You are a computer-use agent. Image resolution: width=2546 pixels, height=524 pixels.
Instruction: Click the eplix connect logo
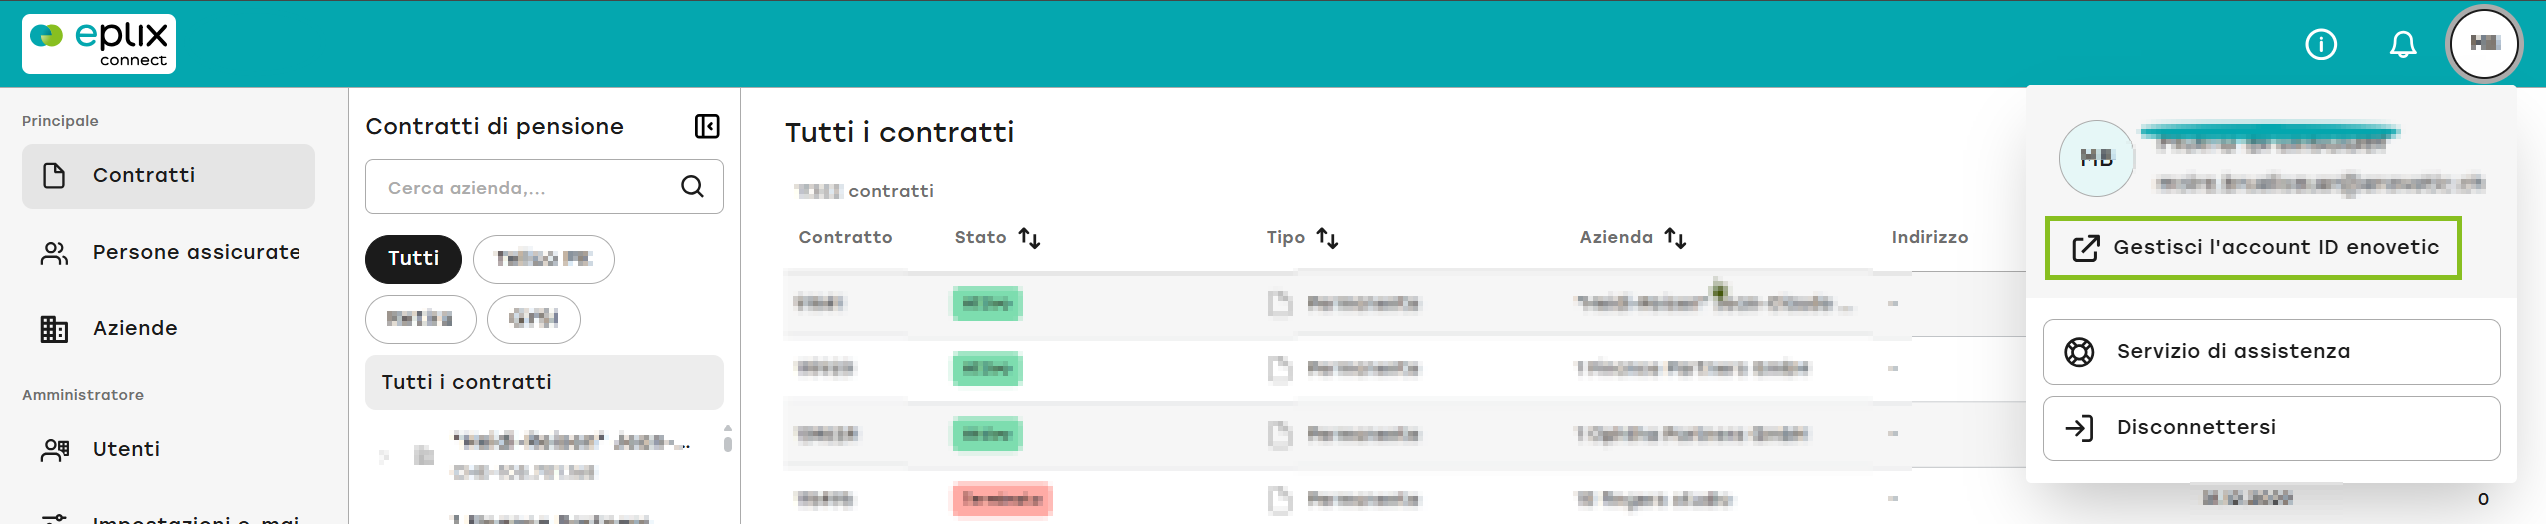pos(99,44)
